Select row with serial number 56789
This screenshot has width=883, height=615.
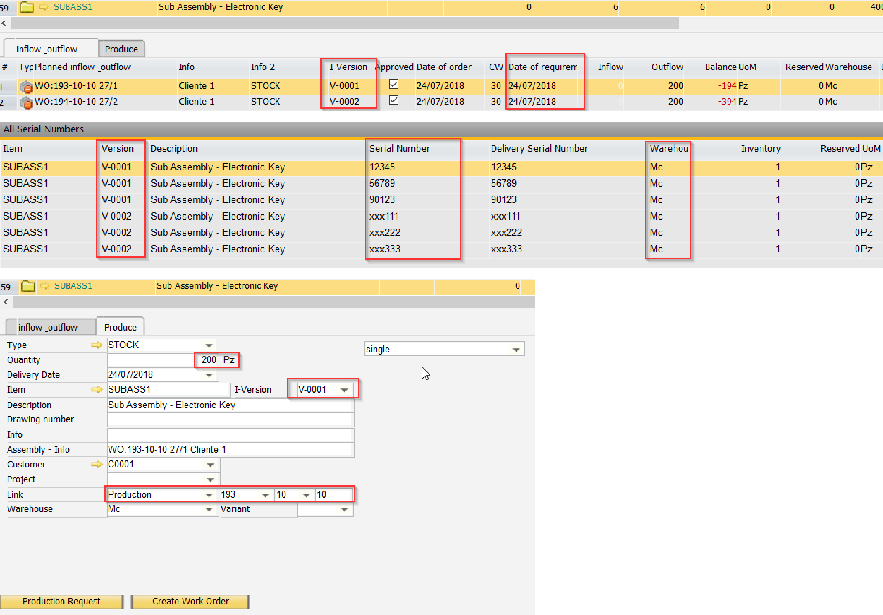pyautogui.click(x=442, y=184)
